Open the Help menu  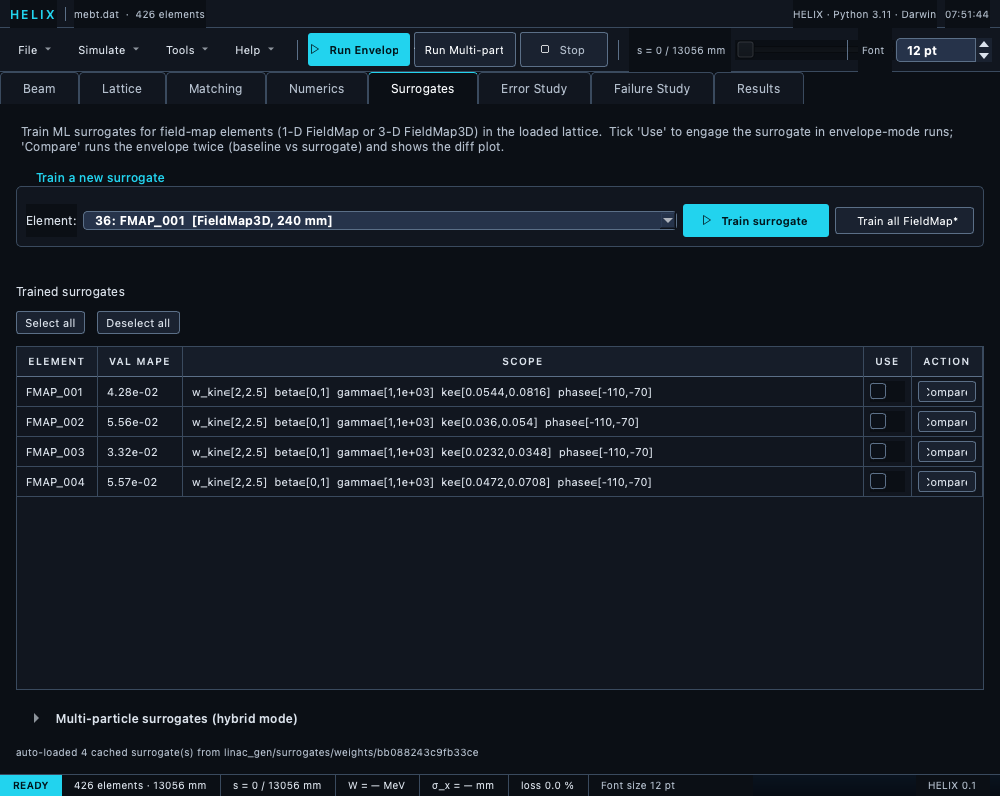click(x=254, y=50)
